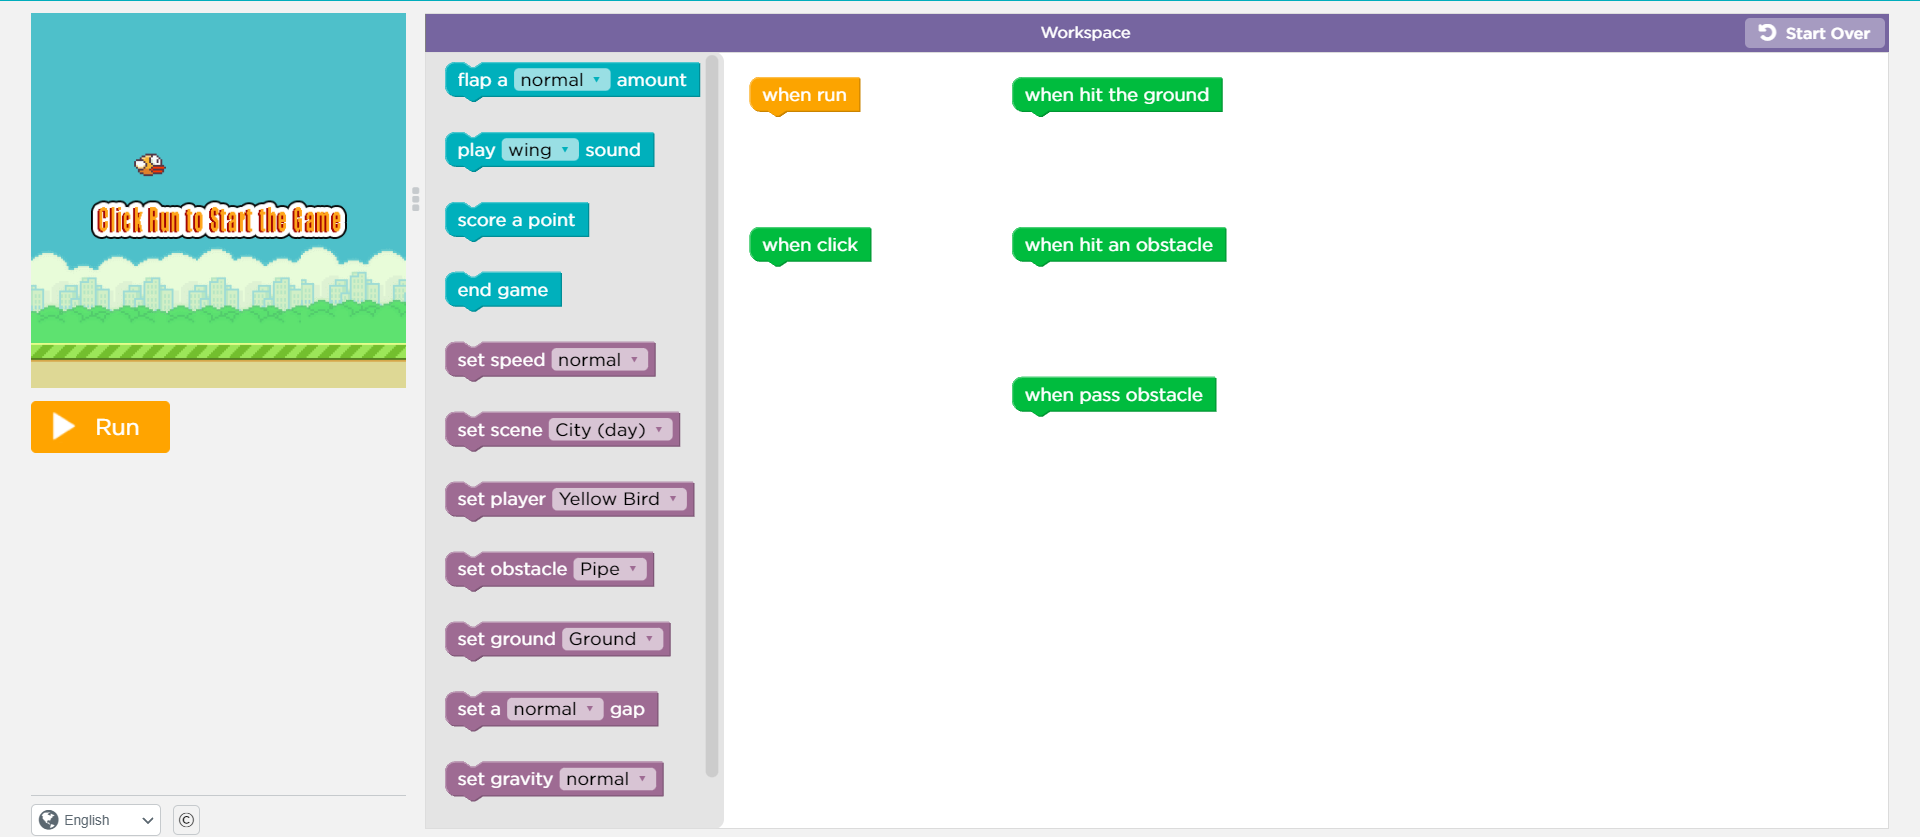Click the Workspace header title
The height and width of the screenshot is (837, 1920).
1085,33
